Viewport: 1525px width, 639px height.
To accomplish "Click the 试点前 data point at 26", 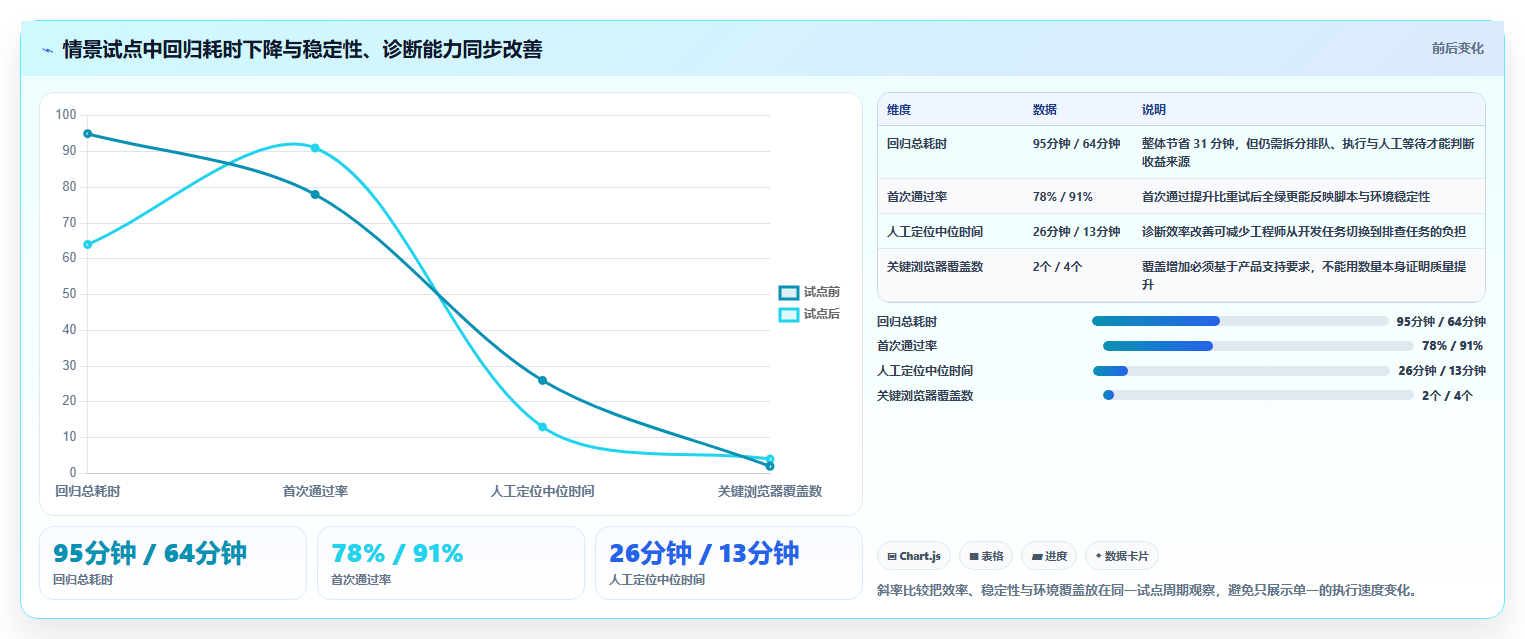I will [x=542, y=380].
